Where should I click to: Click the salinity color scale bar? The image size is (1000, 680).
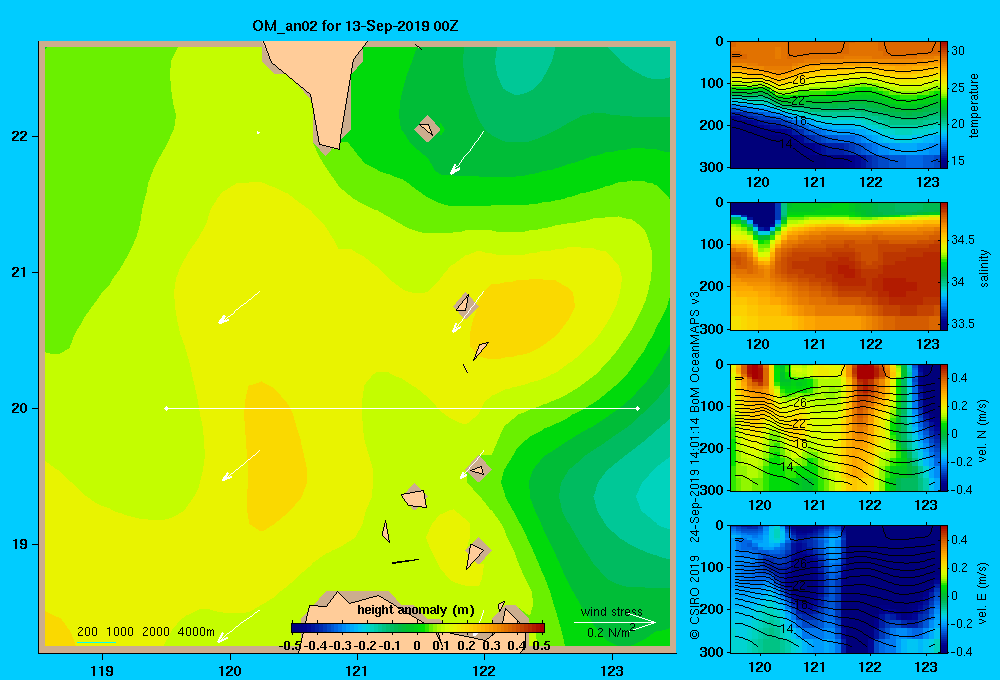coord(944,266)
